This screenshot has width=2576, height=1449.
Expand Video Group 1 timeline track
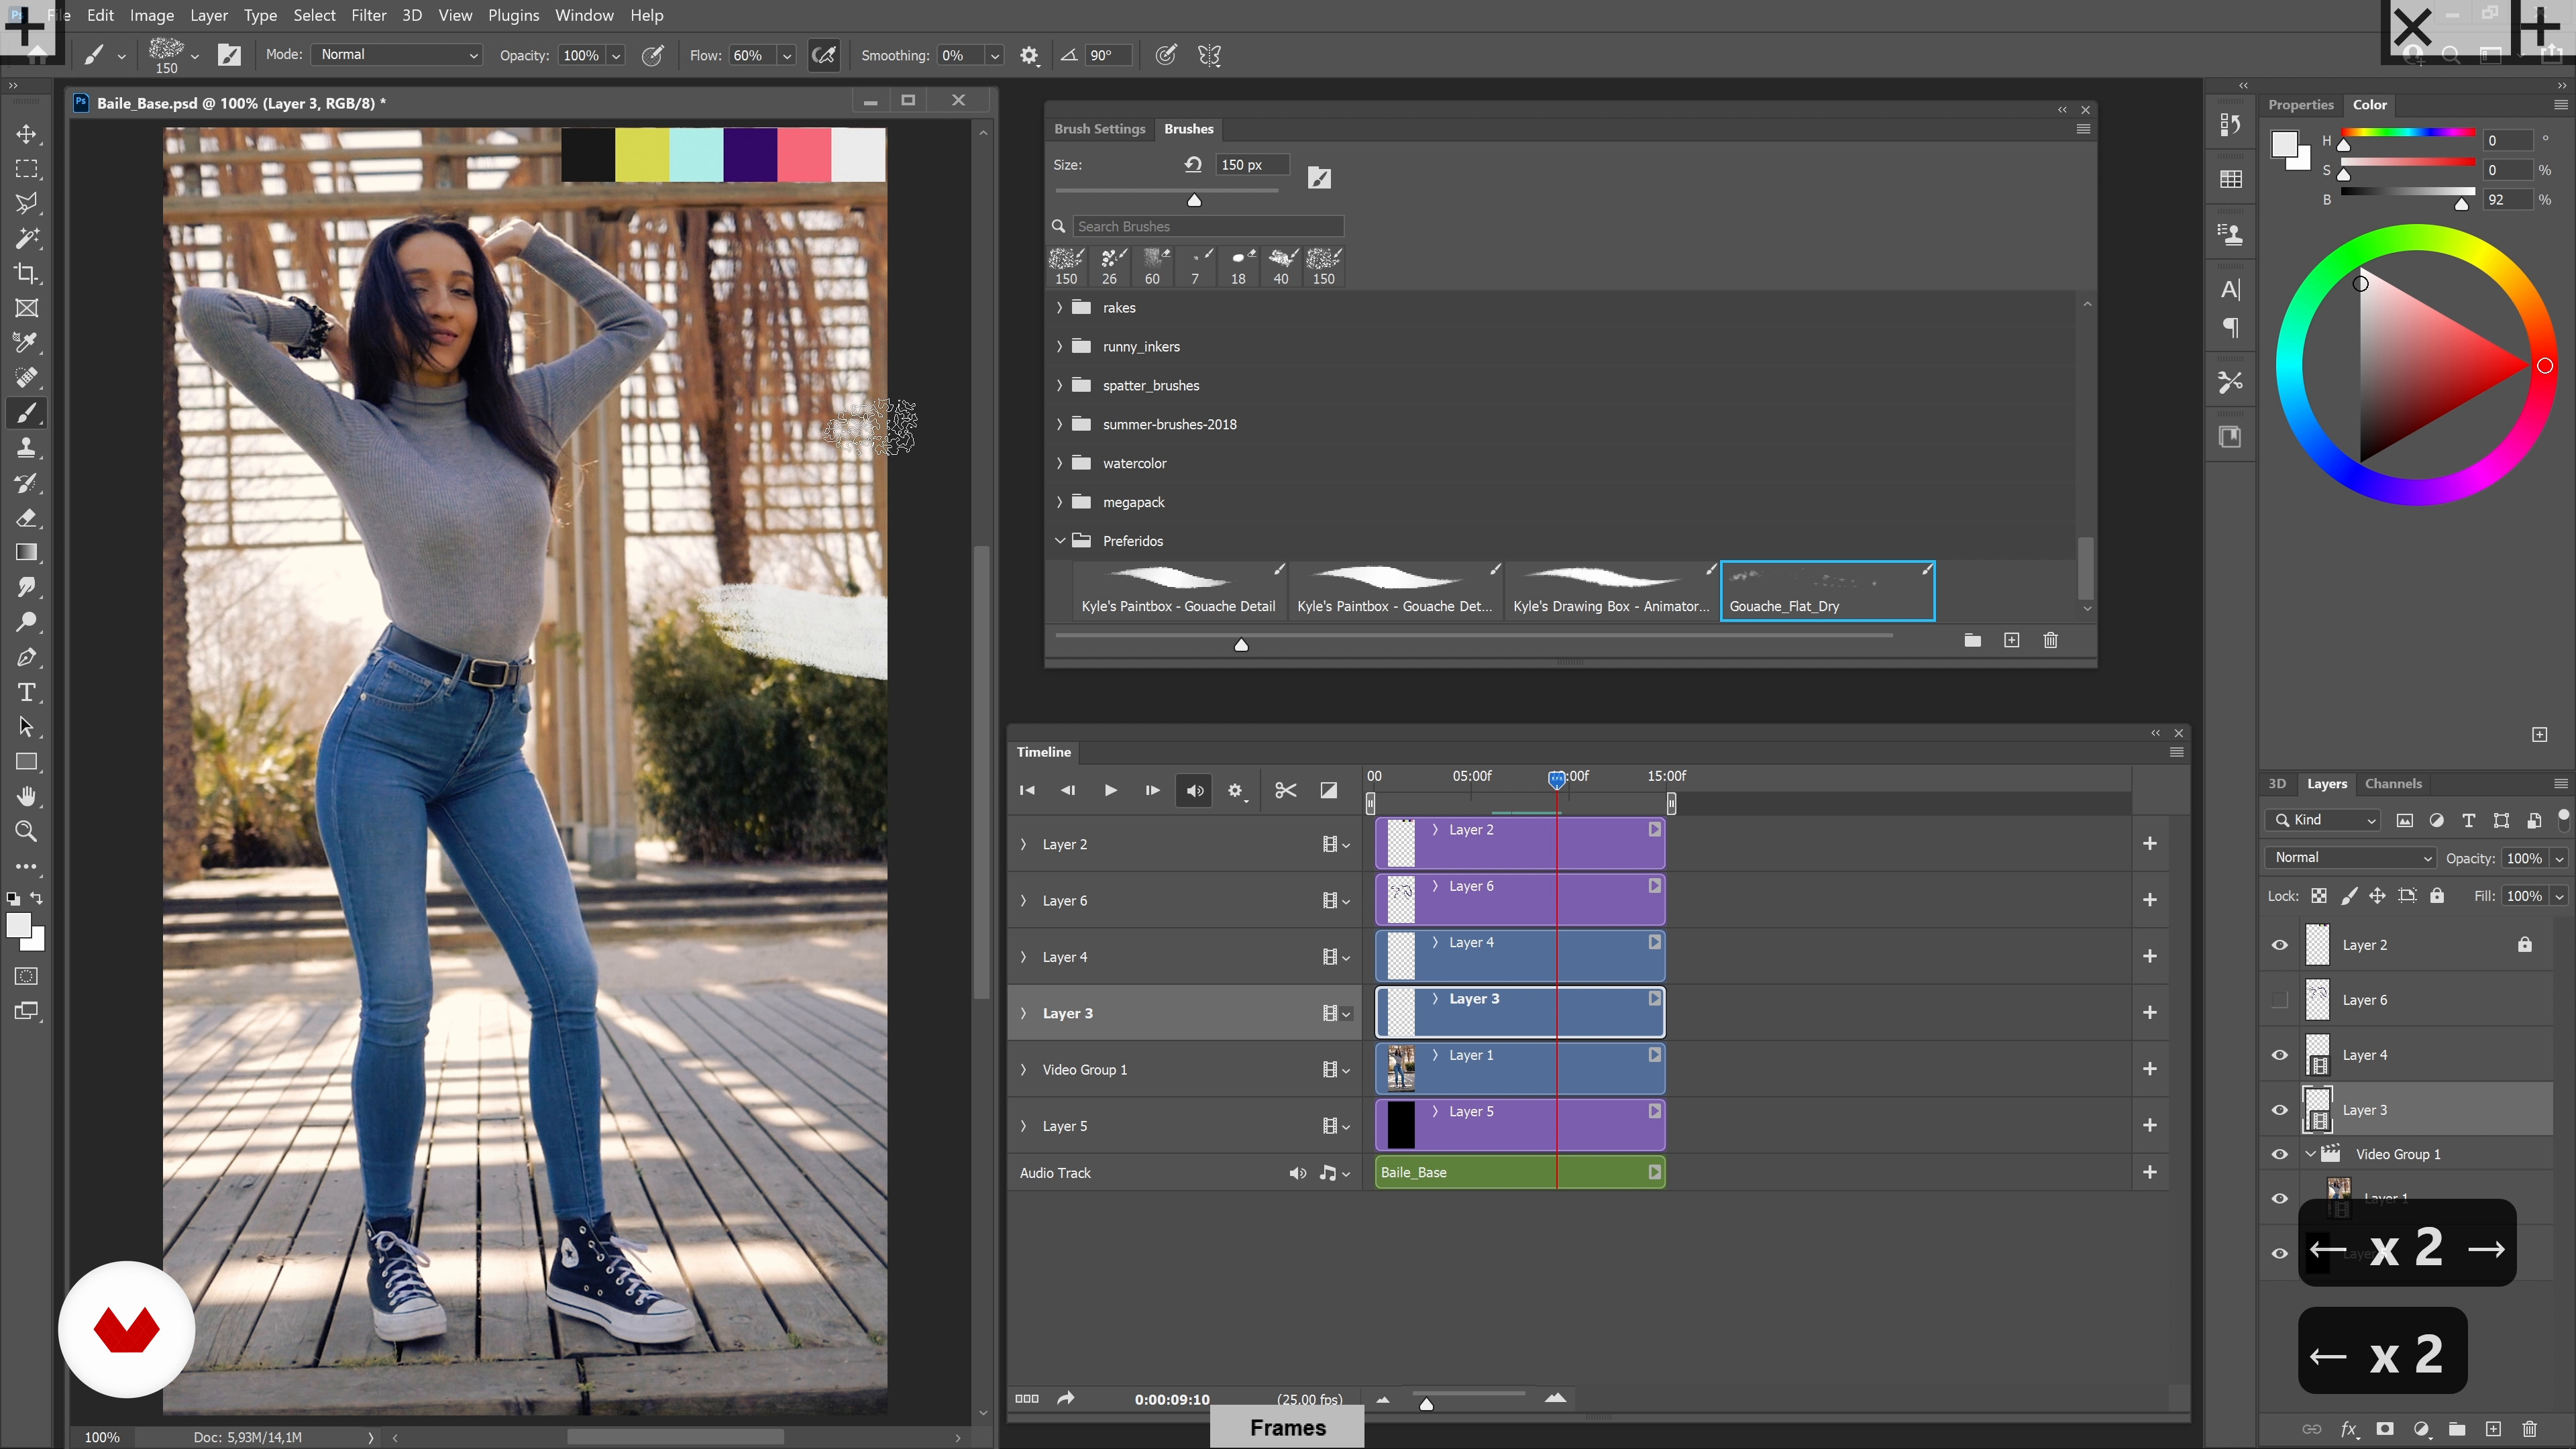[x=1023, y=1070]
